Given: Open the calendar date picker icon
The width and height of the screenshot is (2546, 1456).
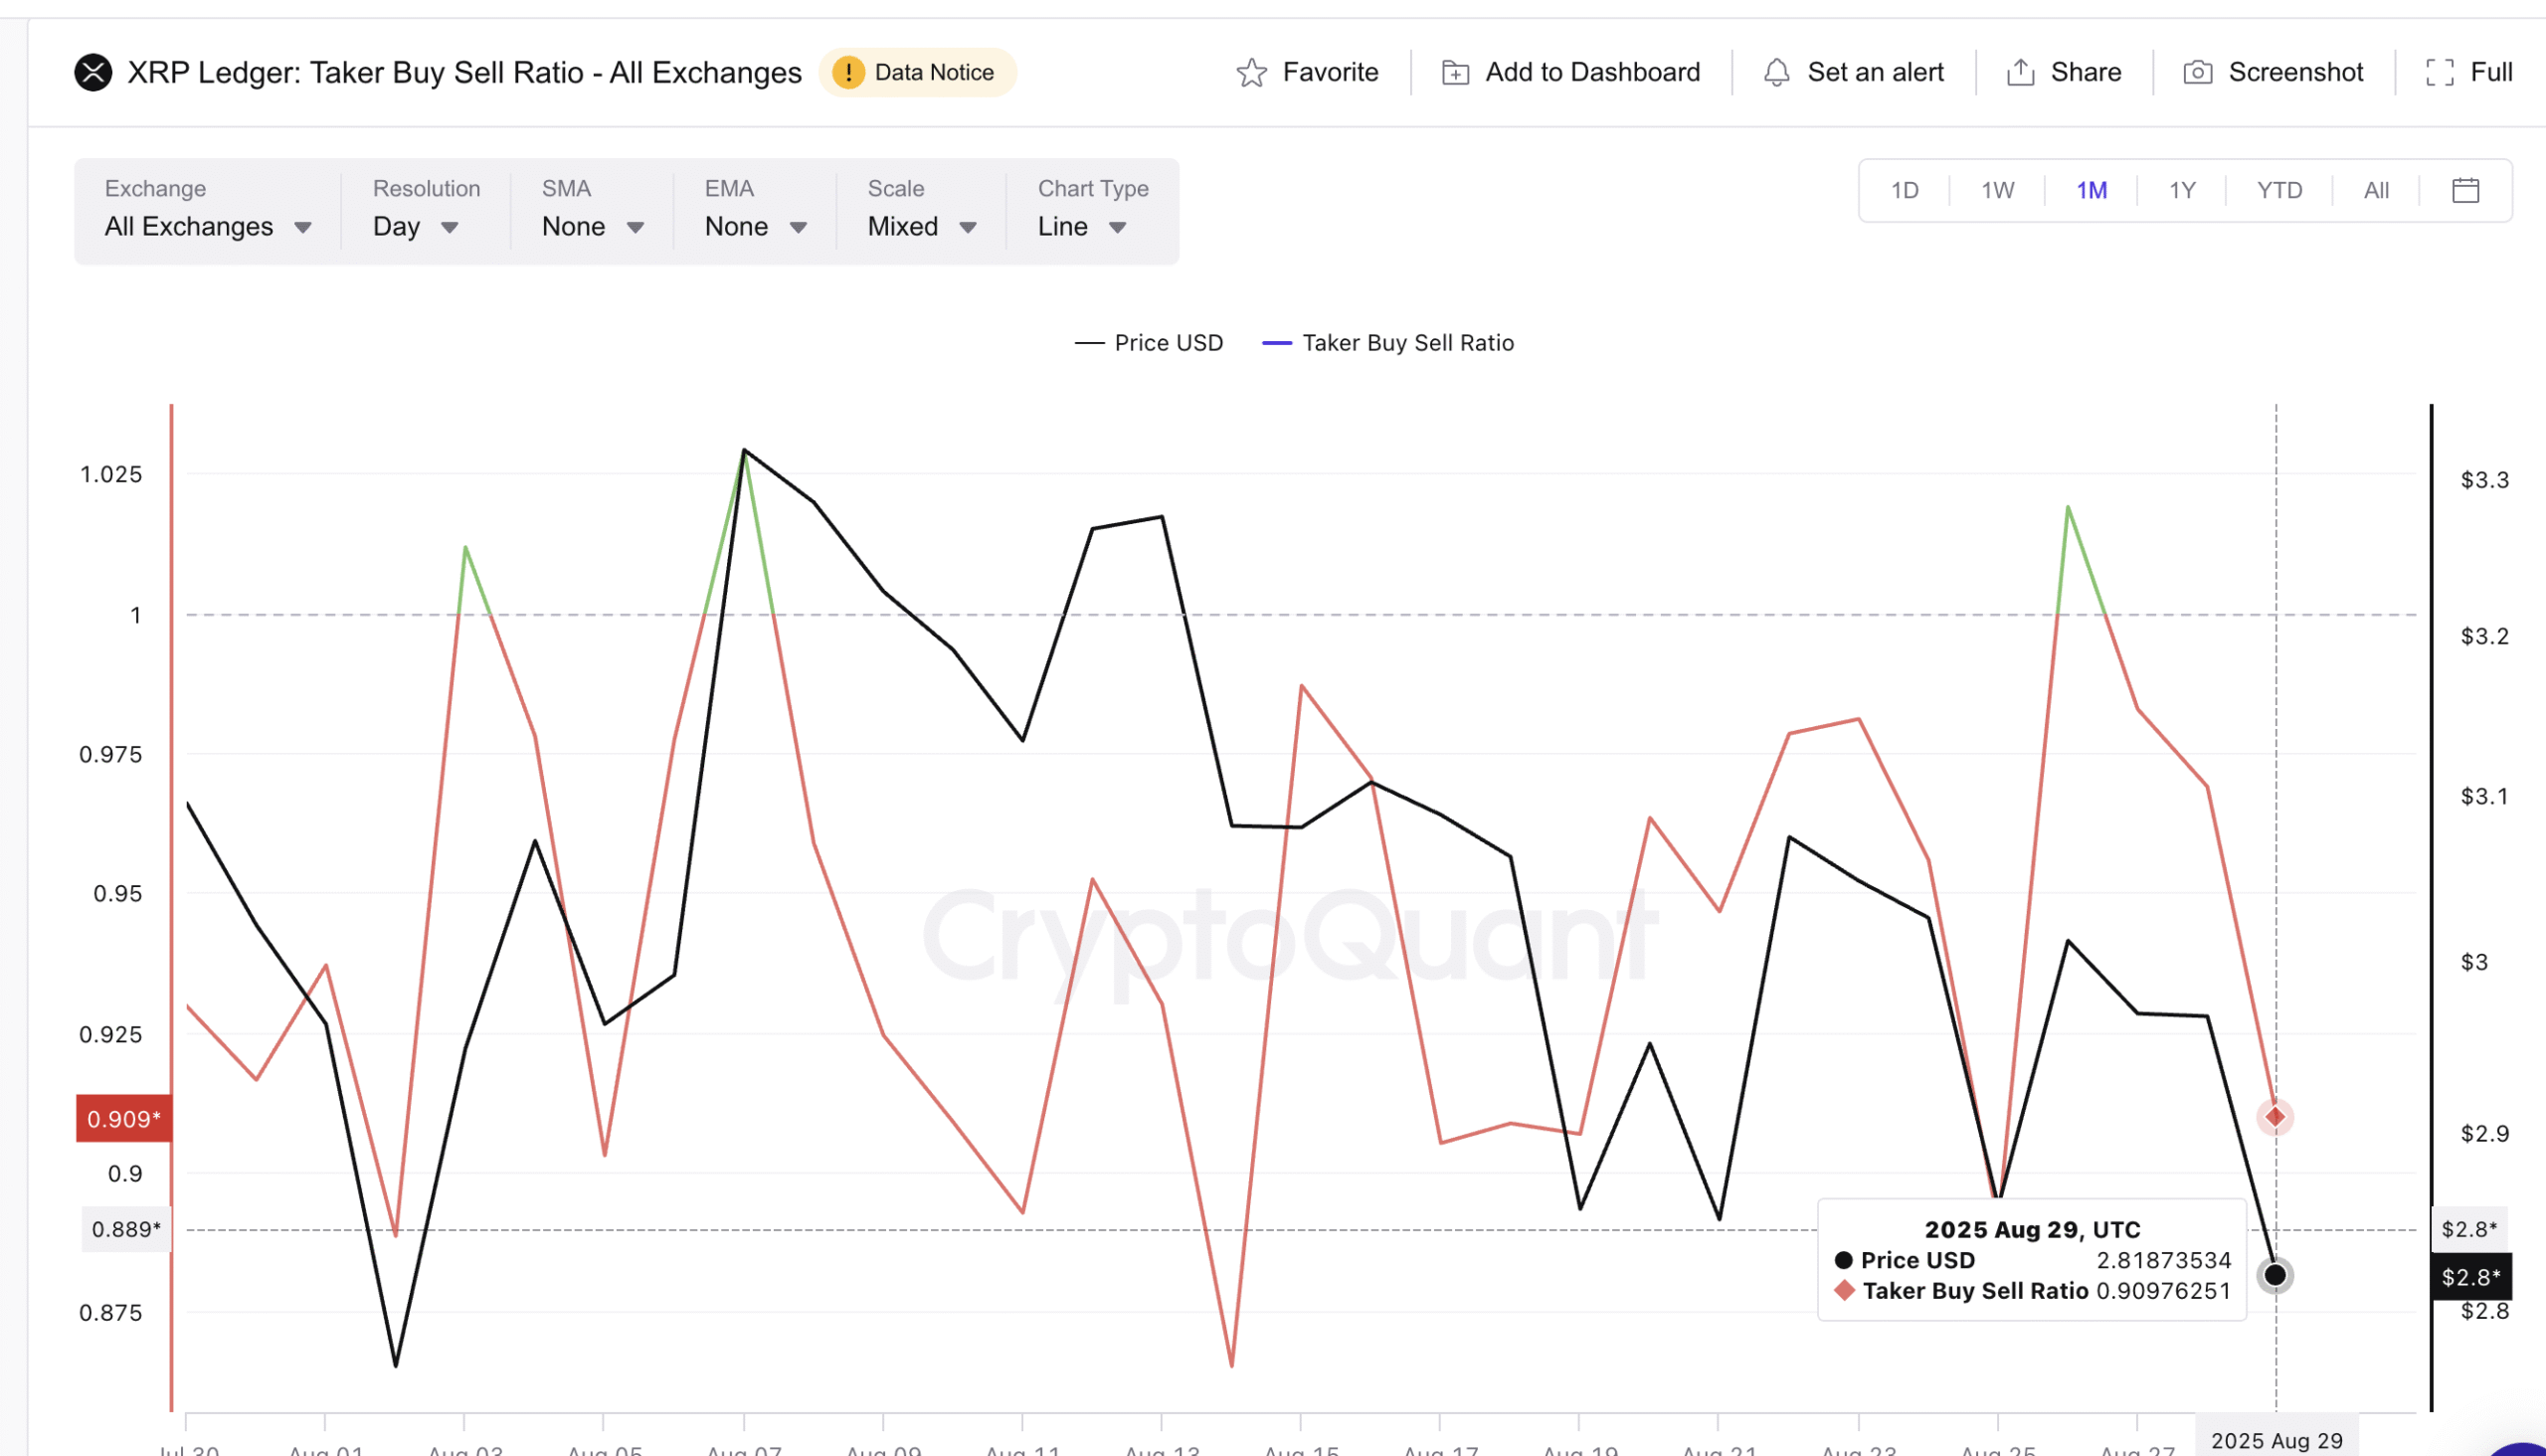Looking at the screenshot, I should point(2465,189).
